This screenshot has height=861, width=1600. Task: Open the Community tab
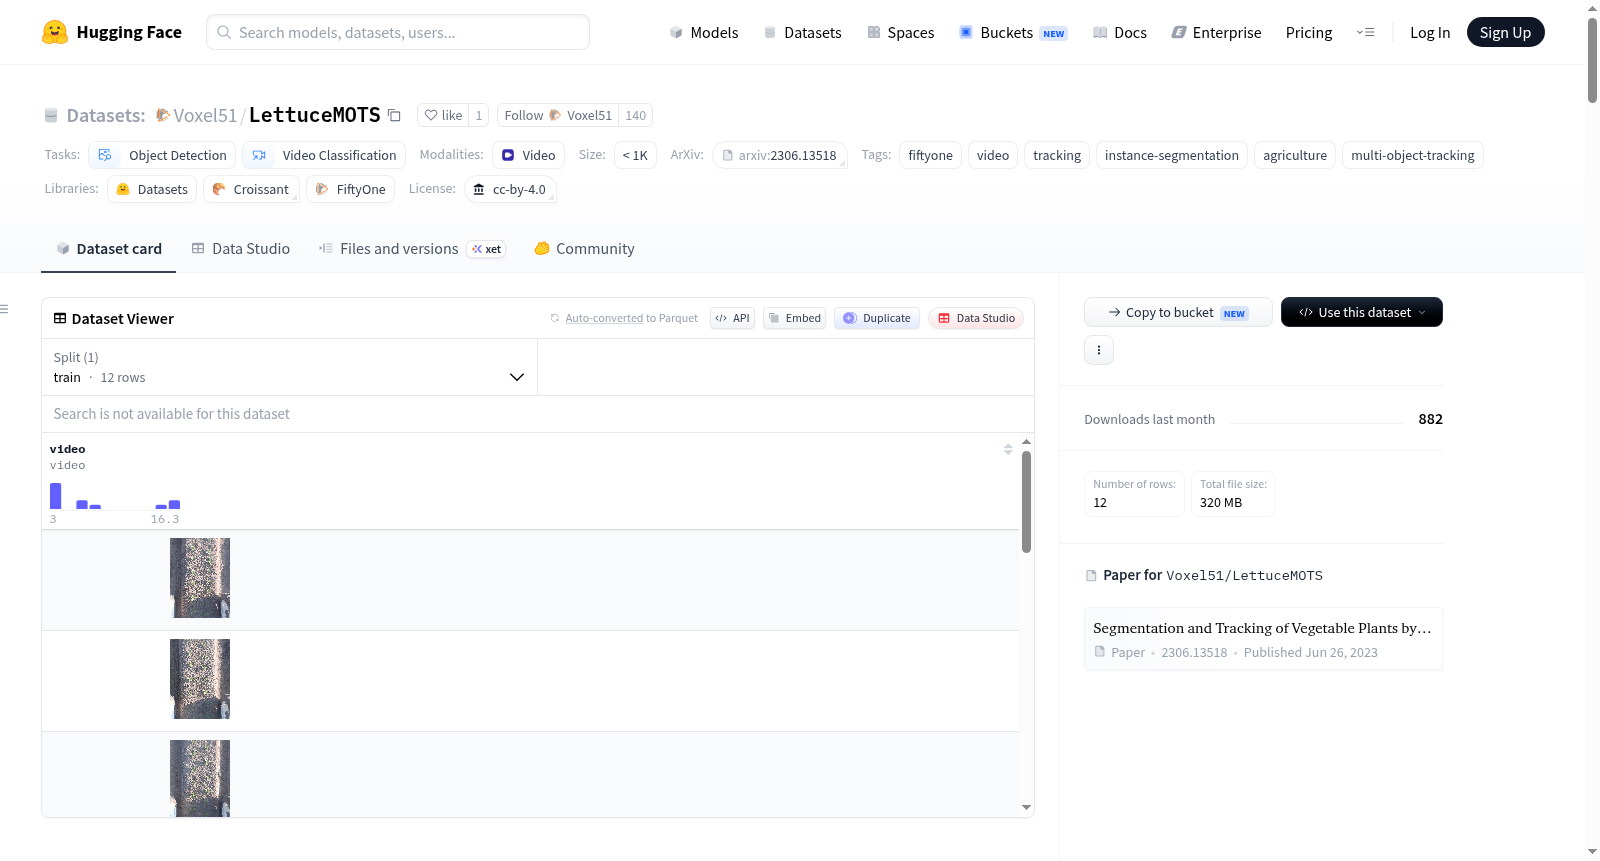(x=584, y=249)
